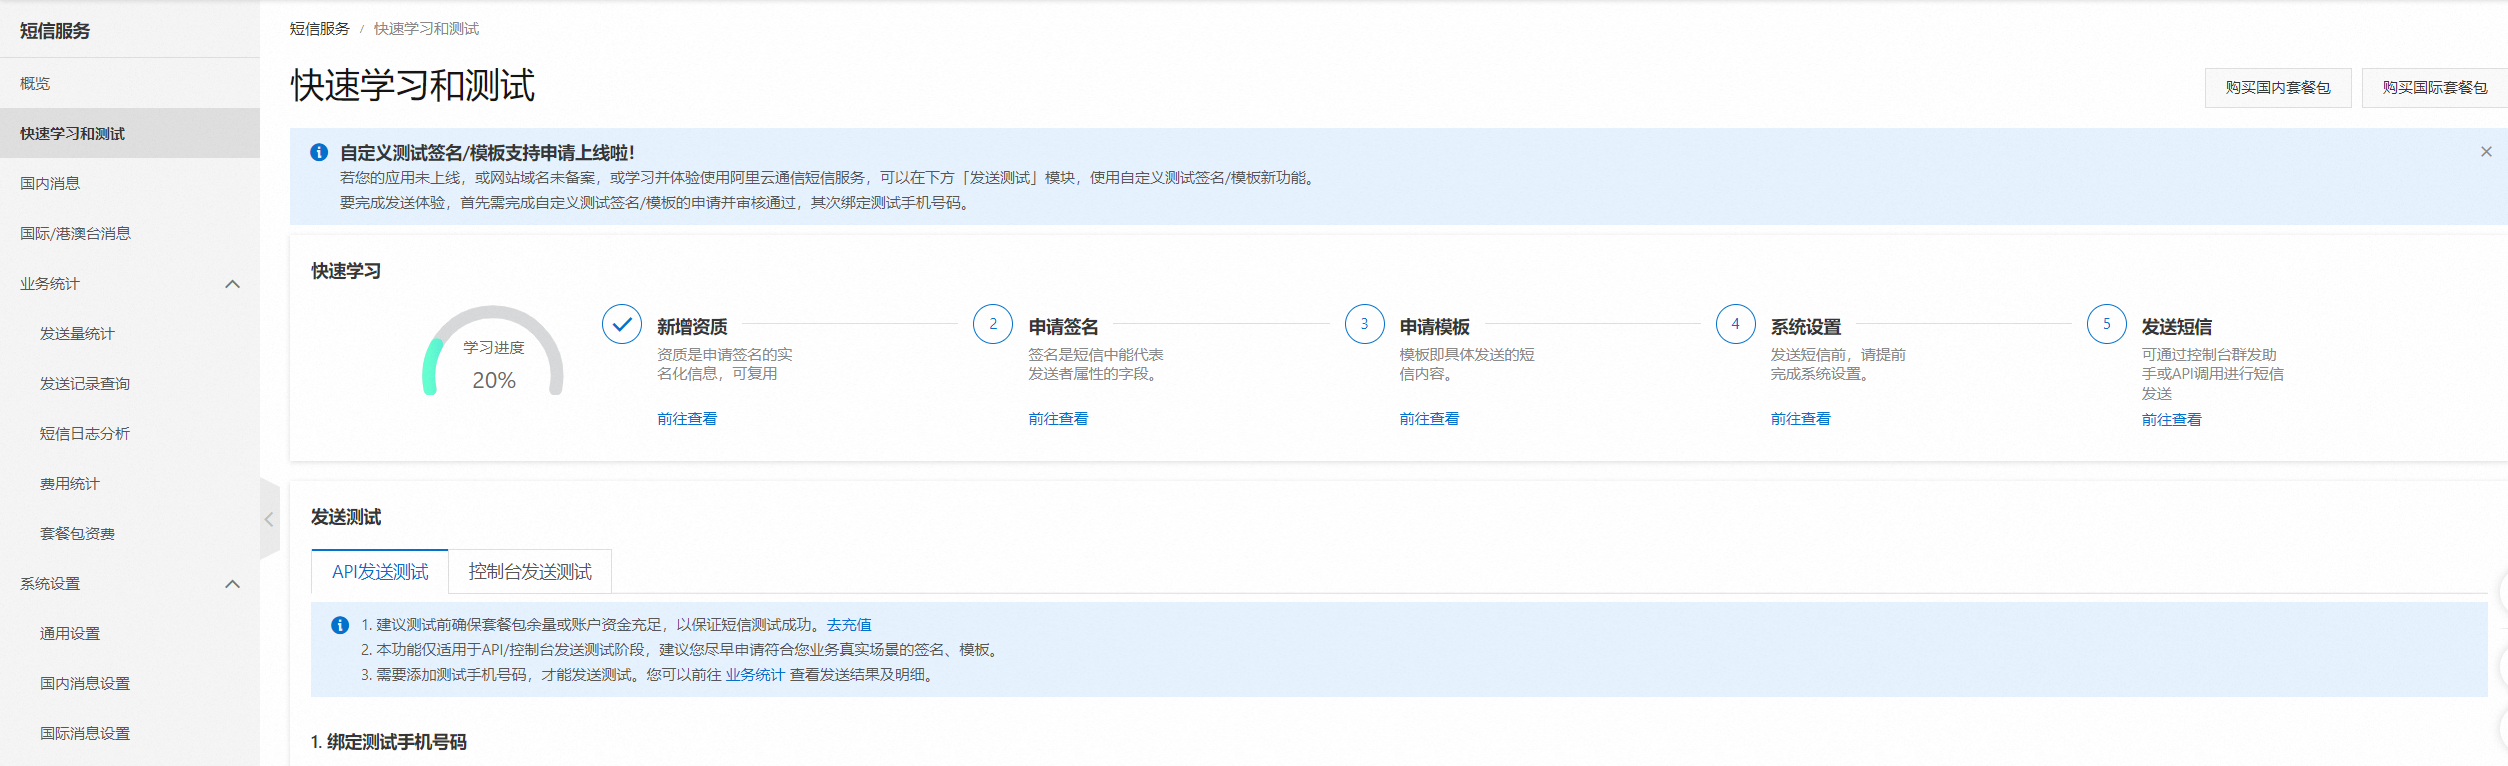The width and height of the screenshot is (2508, 766).
Task: Select the API发送测试 tab
Action: pos(380,572)
